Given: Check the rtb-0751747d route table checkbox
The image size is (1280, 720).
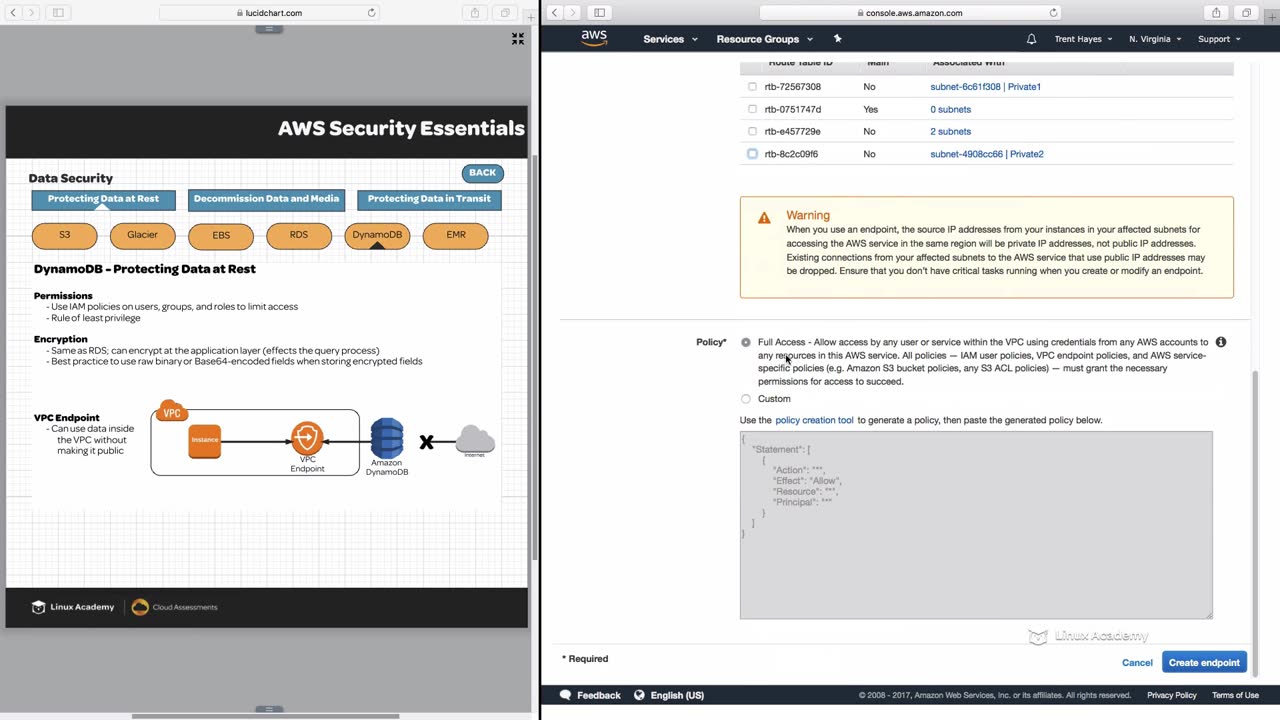Looking at the screenshot, I should tap(753, 109).
